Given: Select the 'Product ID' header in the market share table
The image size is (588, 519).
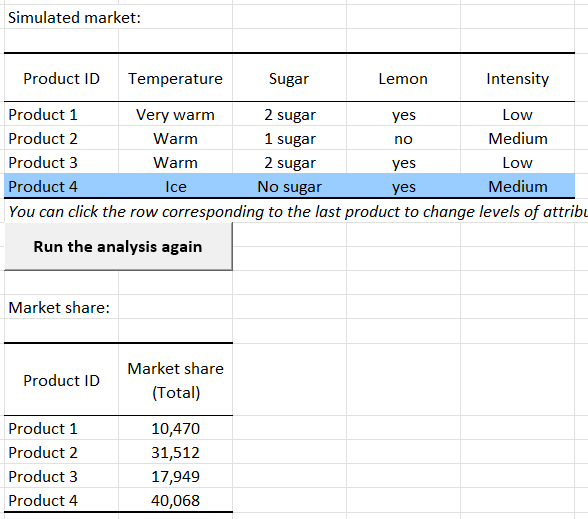Looking at the screenshot, I should [x=62, y=381].
